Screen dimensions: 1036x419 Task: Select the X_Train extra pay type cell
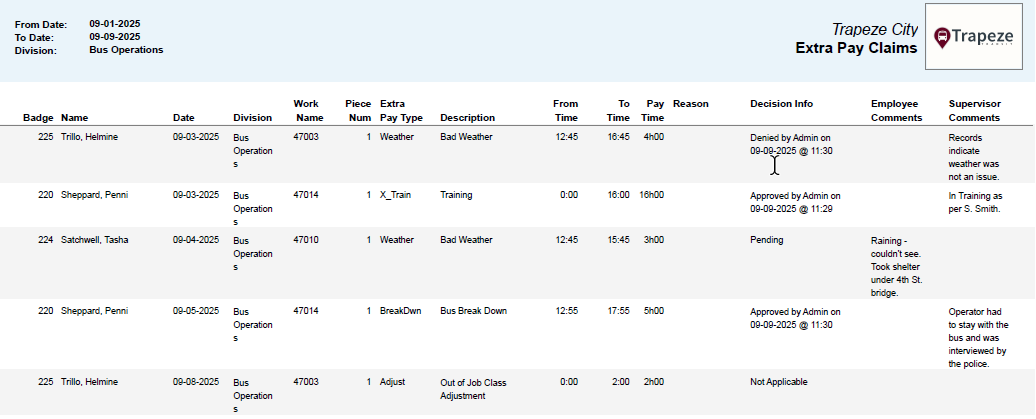point(395,195)
